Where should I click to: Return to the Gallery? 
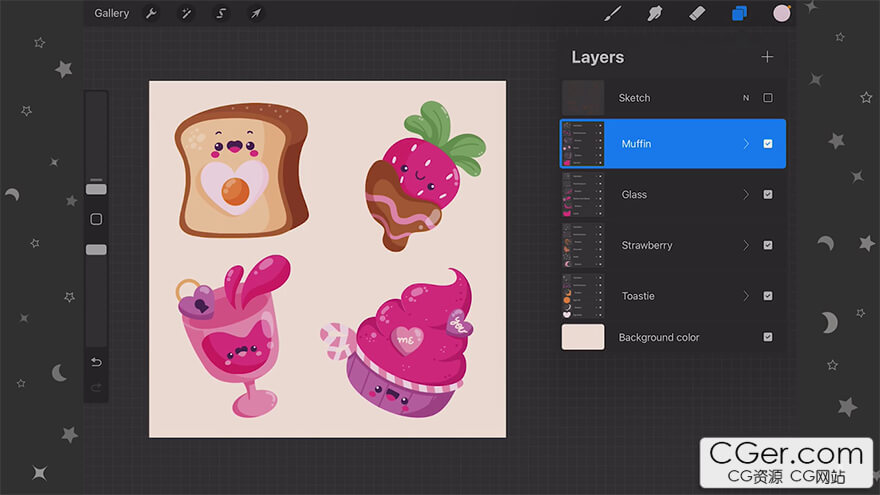pos(112,14)
